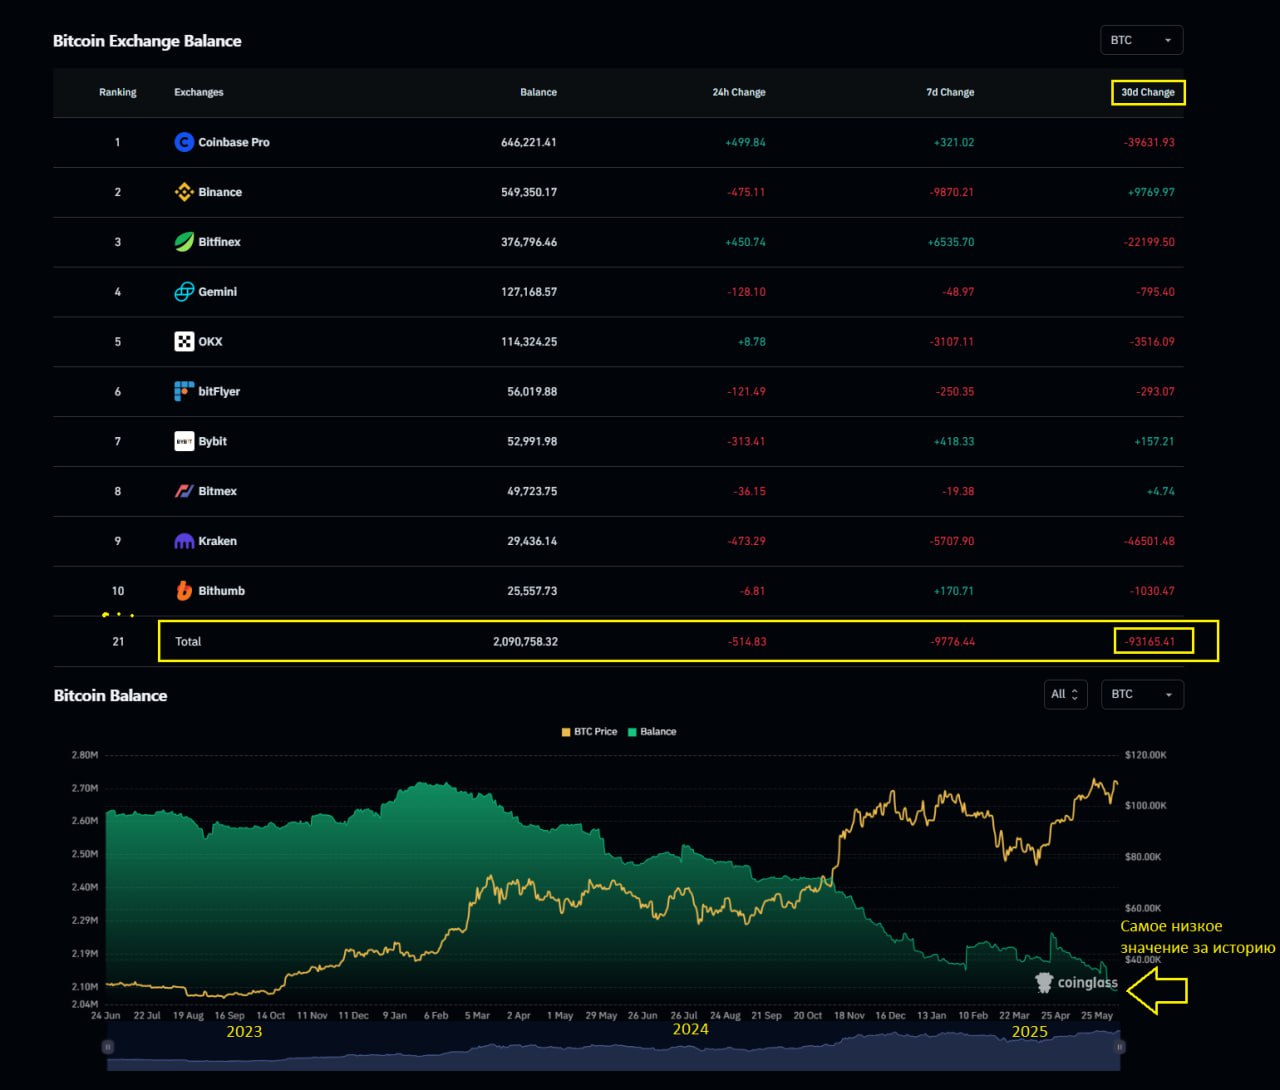This screenshot has height=1090, width=1280.
Task: Open the Bitmex exchange link
Action: (217, 491)
